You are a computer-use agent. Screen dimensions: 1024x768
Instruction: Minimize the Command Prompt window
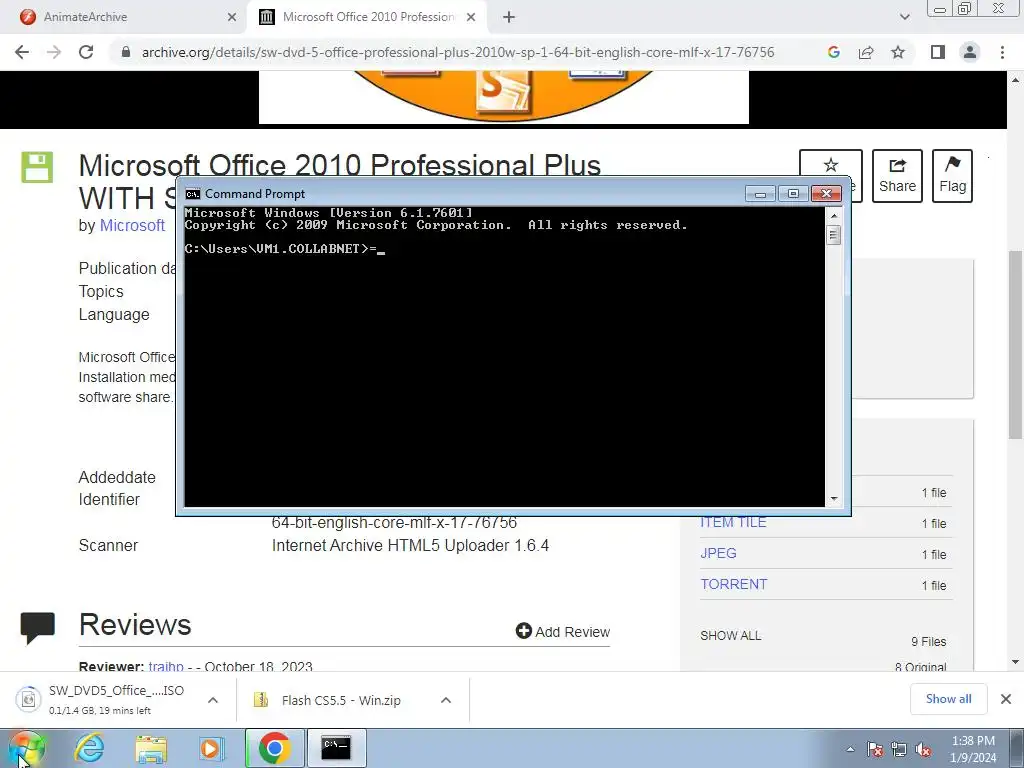pyautogui.click(x=760, y=194)
